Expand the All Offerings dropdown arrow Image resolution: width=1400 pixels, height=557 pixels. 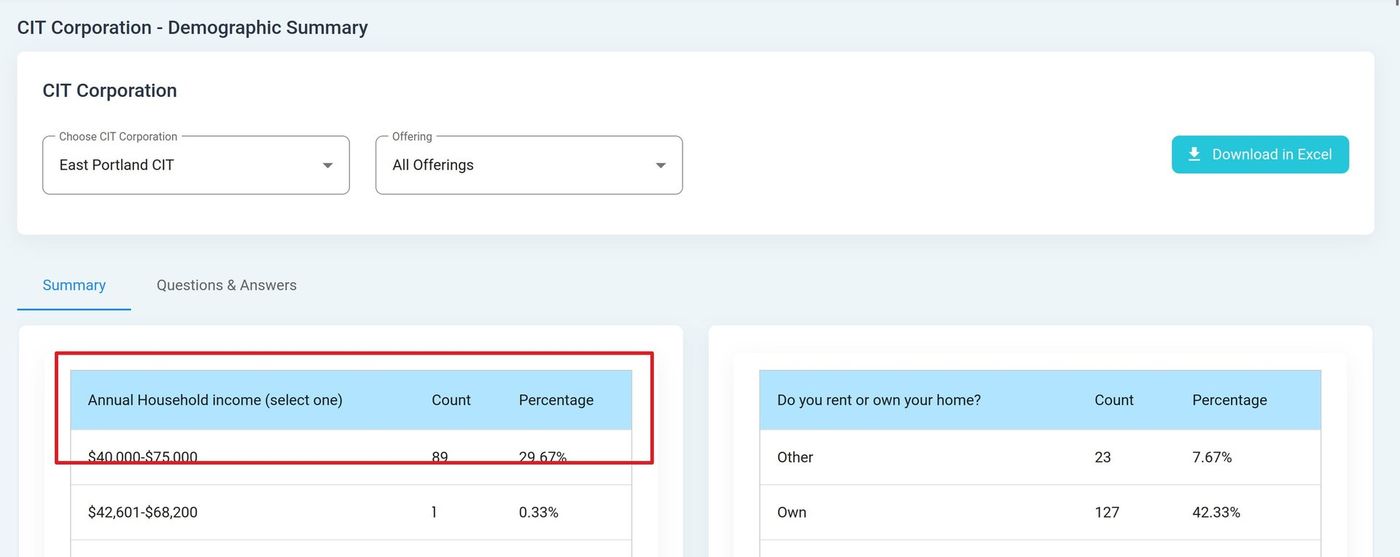click(660, 165)
